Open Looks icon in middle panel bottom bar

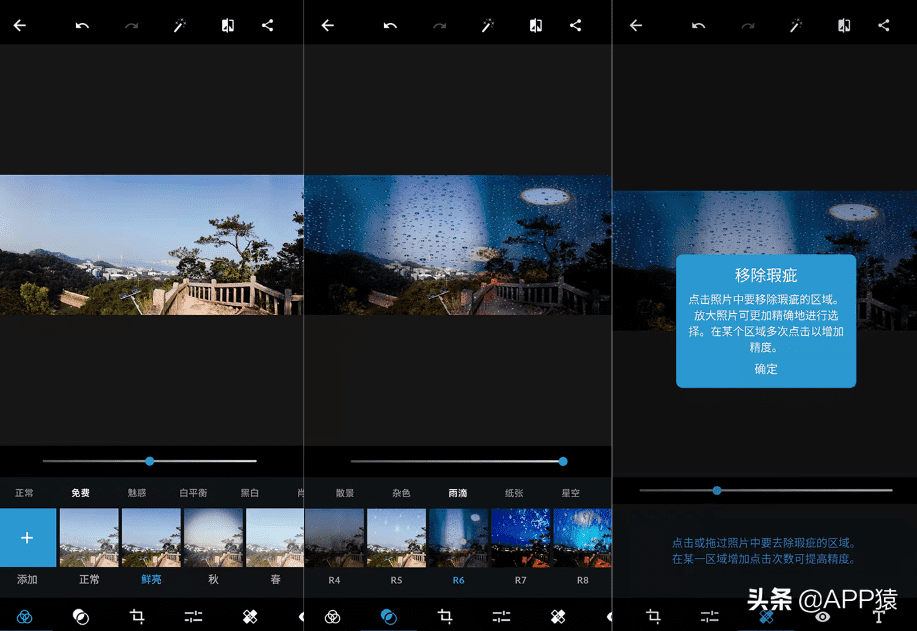pyautogui.click(x=332, y=616)
